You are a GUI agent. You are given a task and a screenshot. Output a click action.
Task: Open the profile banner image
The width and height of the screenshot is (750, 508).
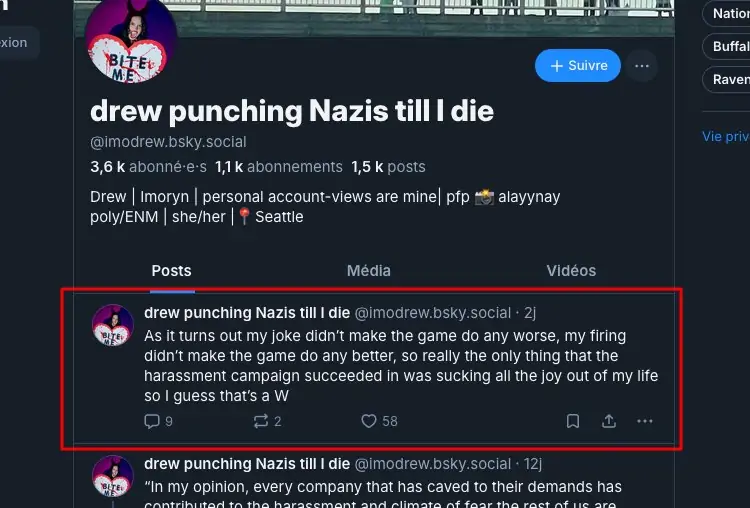[420, 15]
